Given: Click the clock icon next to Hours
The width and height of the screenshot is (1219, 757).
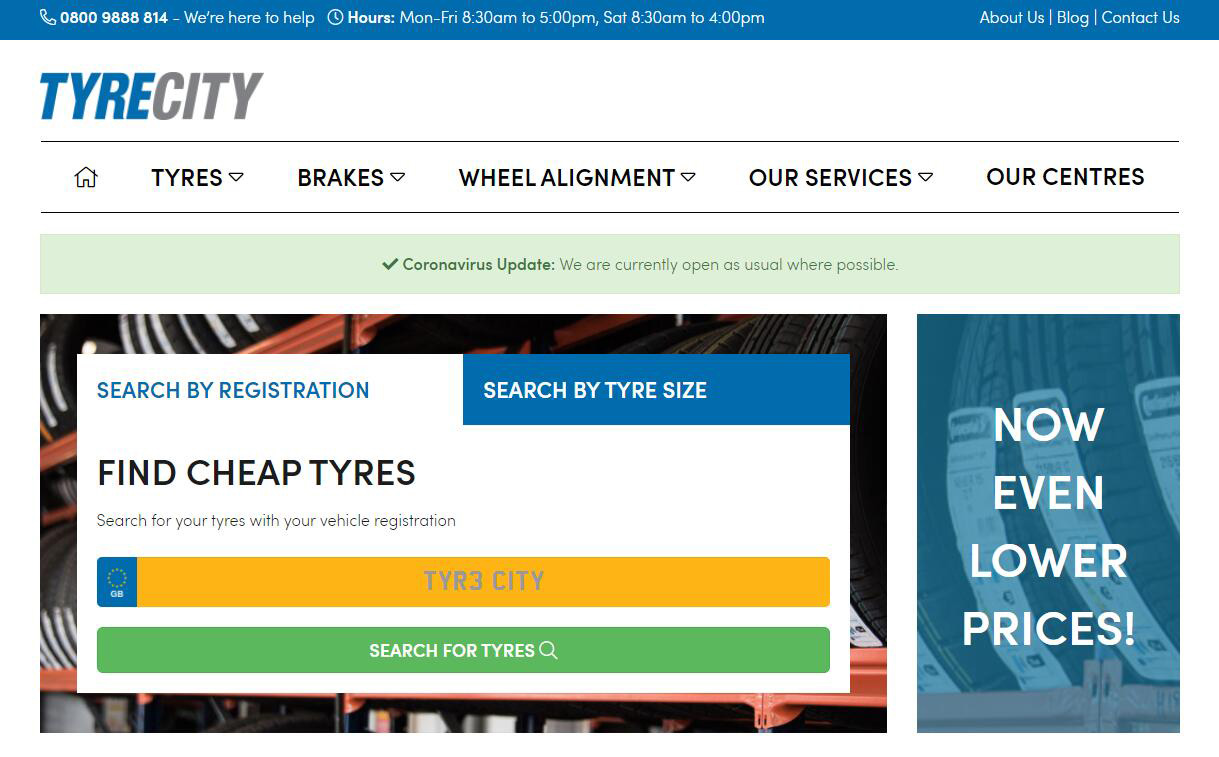Looking at the screenshot, I should (336, 17).
